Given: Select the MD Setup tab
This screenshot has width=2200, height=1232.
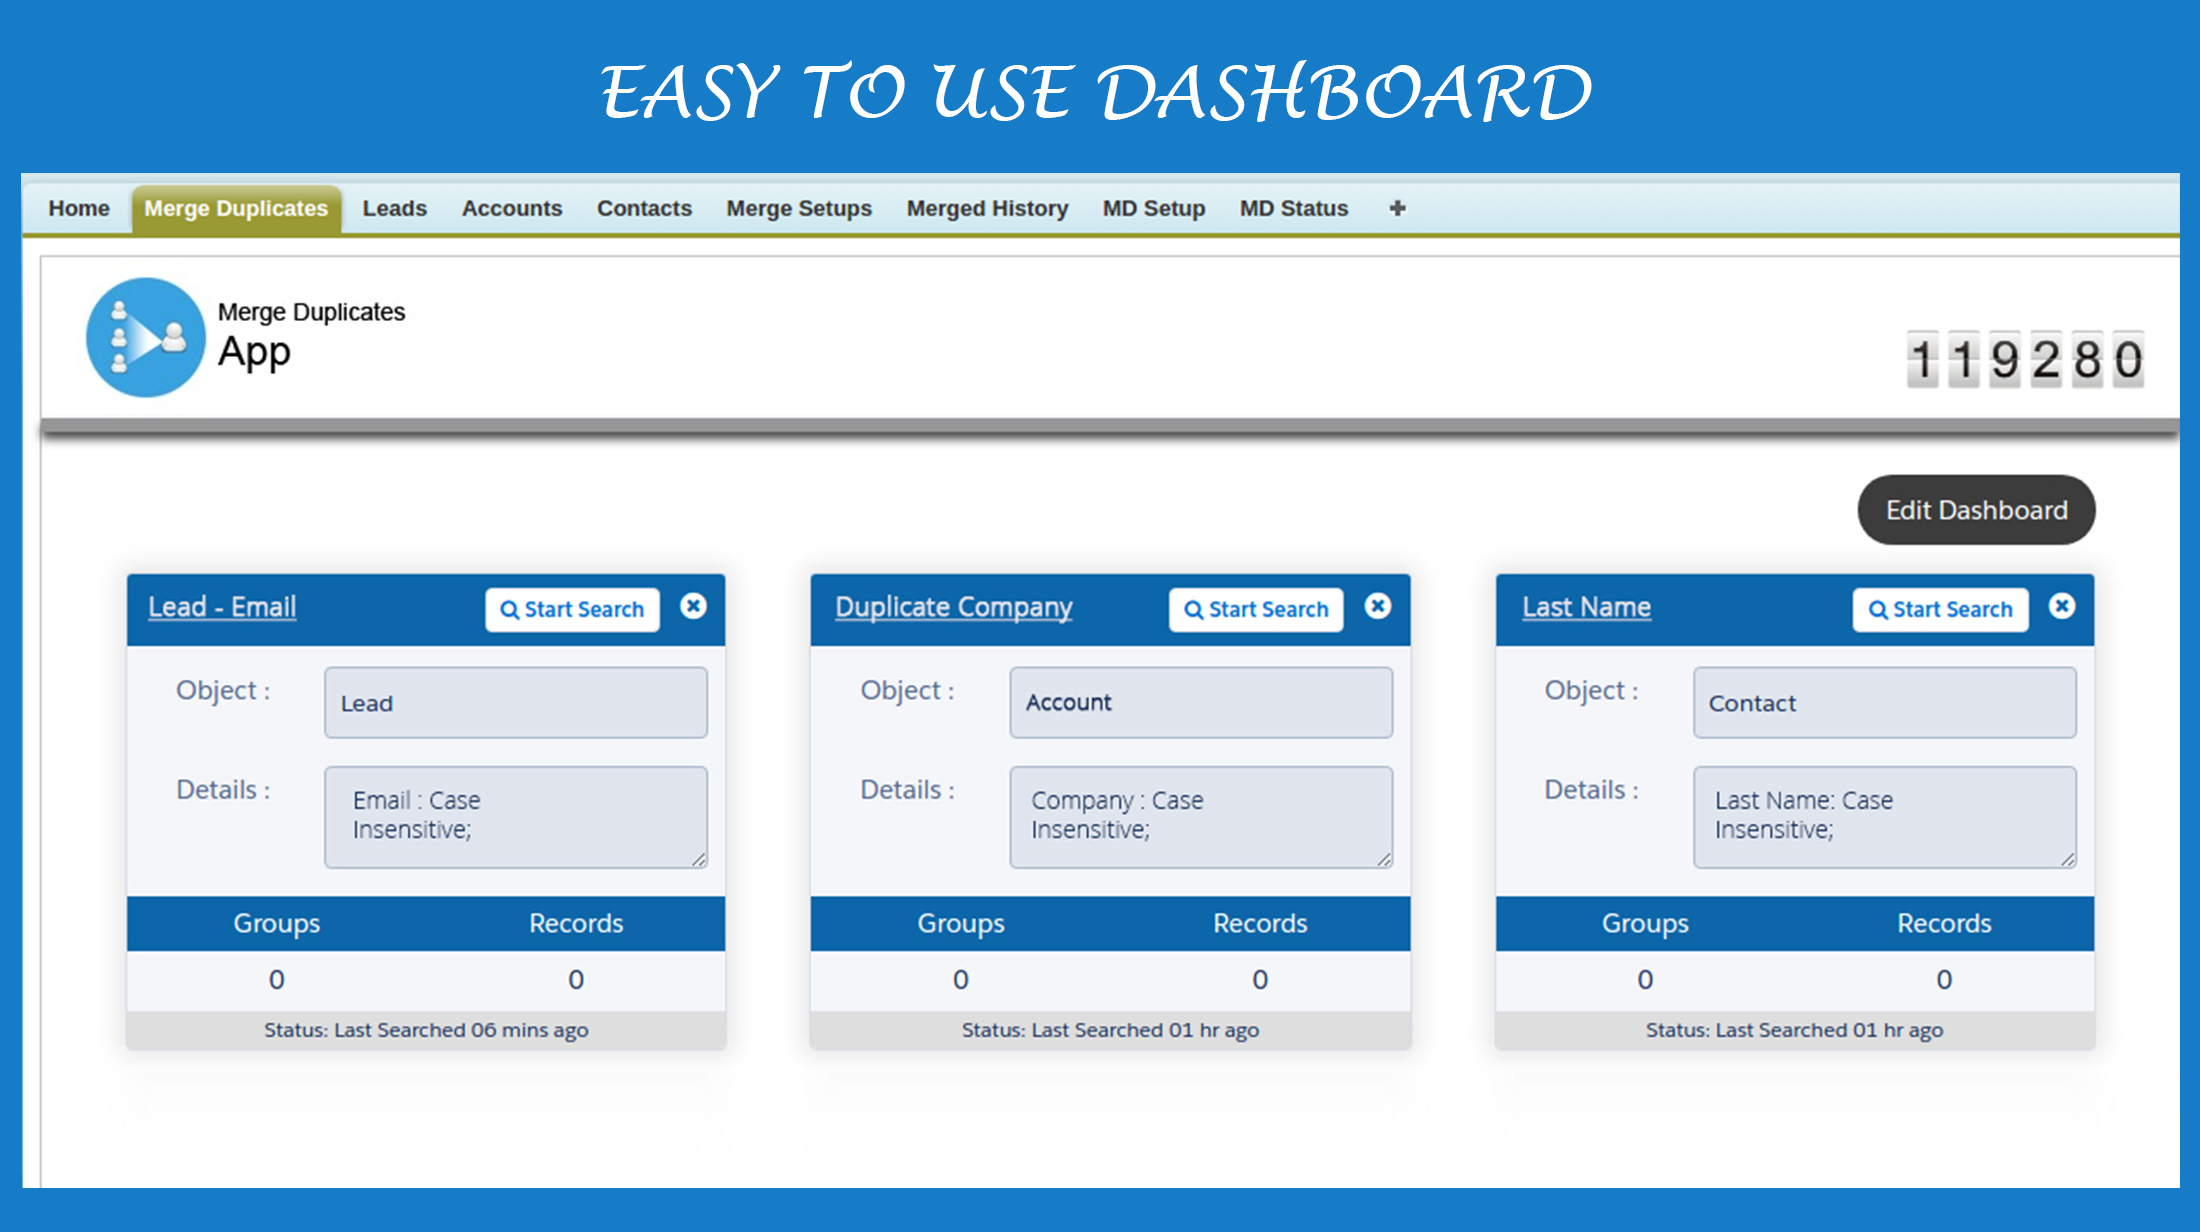Looking at the screenshot, I should (1153, 208).
